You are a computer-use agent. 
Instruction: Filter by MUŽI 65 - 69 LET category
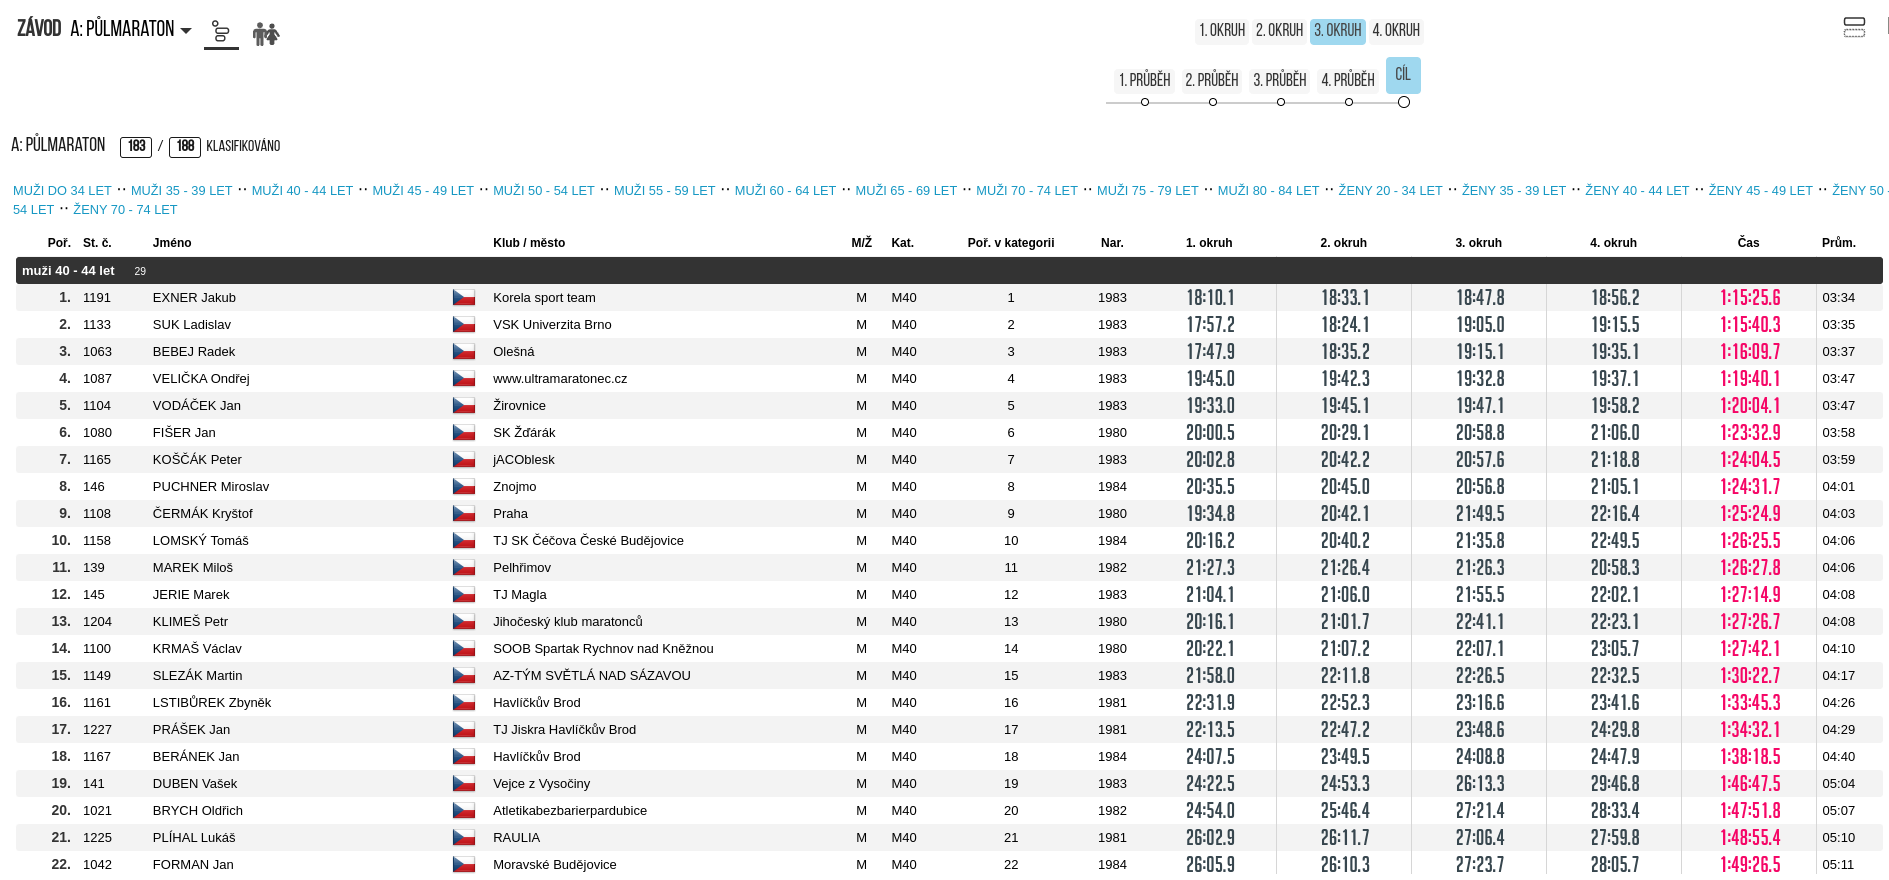[x=906, y=191]
